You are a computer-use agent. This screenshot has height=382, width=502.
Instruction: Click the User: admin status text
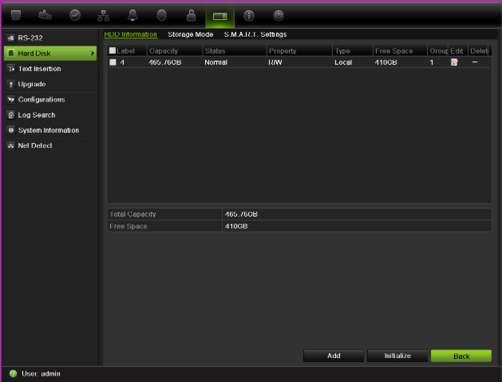tap(41, 374)
